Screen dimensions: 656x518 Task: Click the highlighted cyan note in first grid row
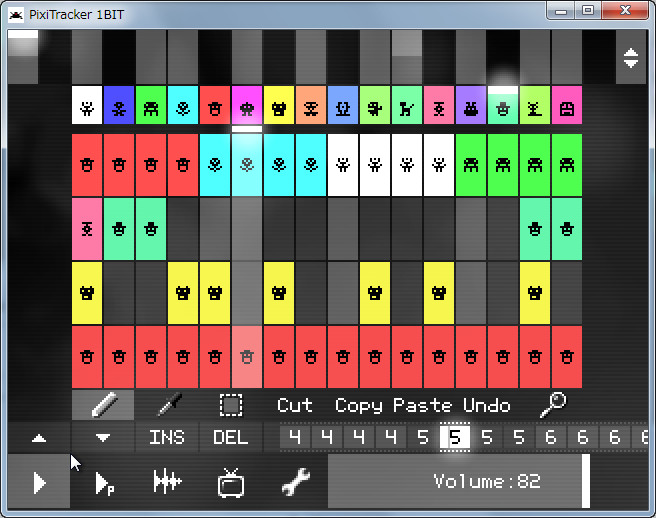(247, 165)
